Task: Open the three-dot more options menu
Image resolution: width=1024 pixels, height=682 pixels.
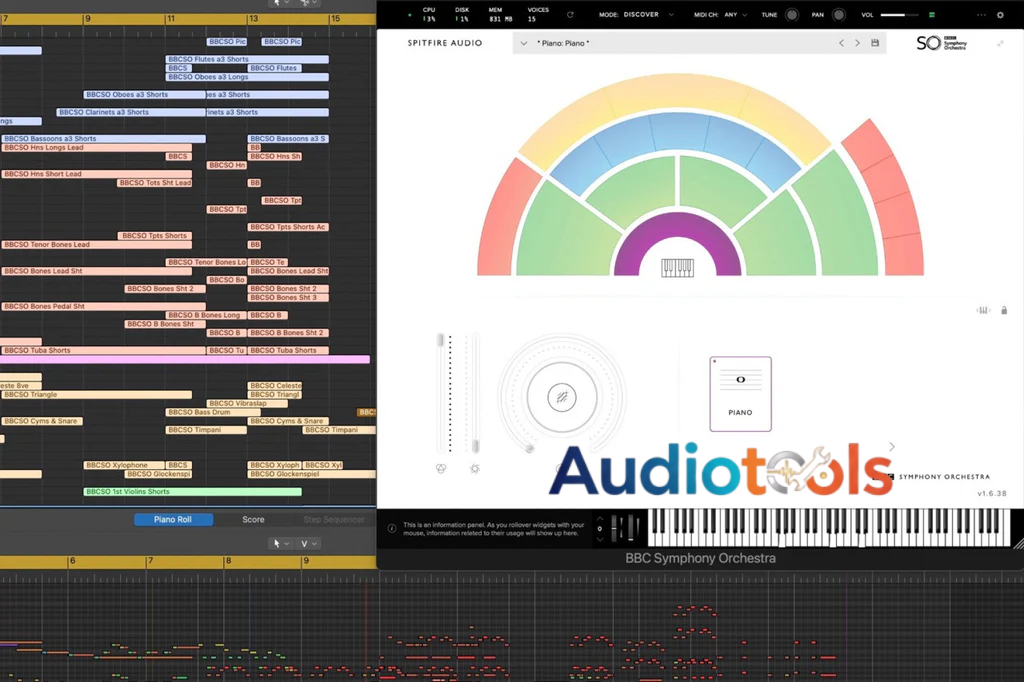Action: pyautogui.click(x=981, y=14)
